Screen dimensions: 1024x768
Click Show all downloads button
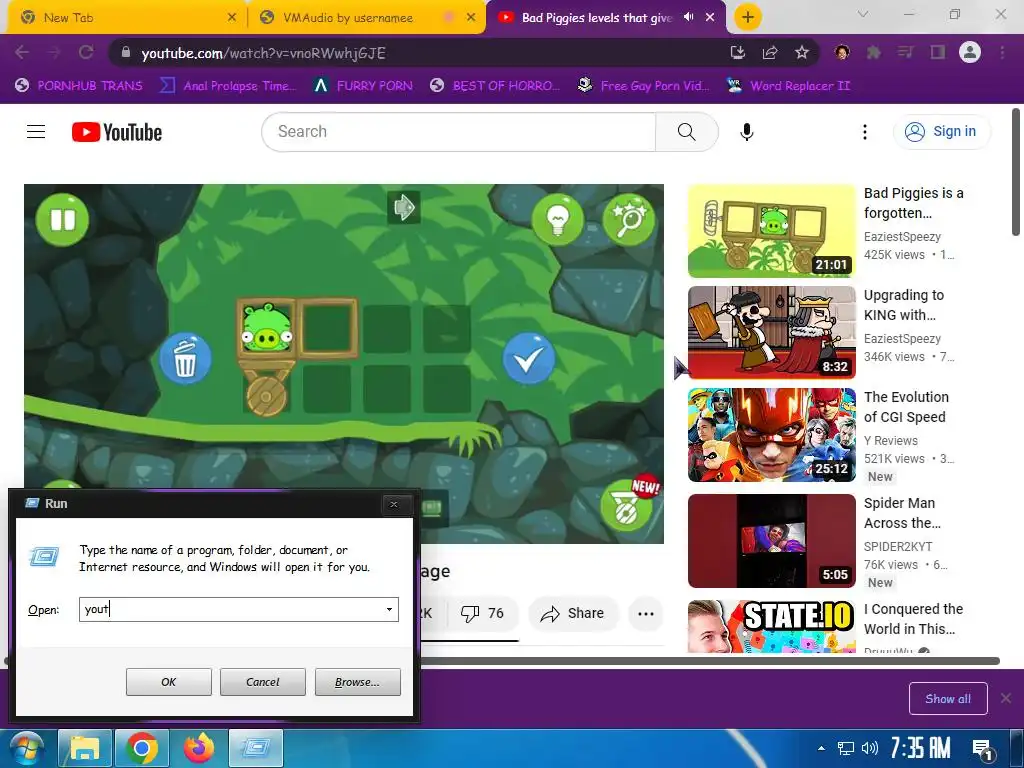click(948, 699)
